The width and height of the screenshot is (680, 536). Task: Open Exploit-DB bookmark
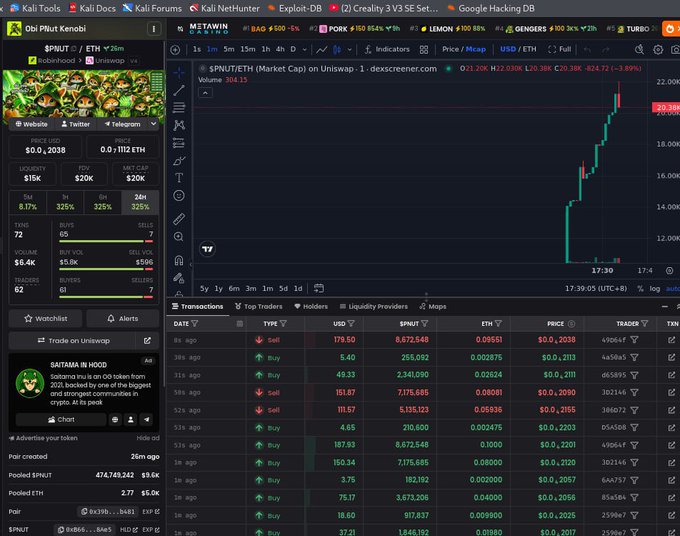click(x=295, y=8)
